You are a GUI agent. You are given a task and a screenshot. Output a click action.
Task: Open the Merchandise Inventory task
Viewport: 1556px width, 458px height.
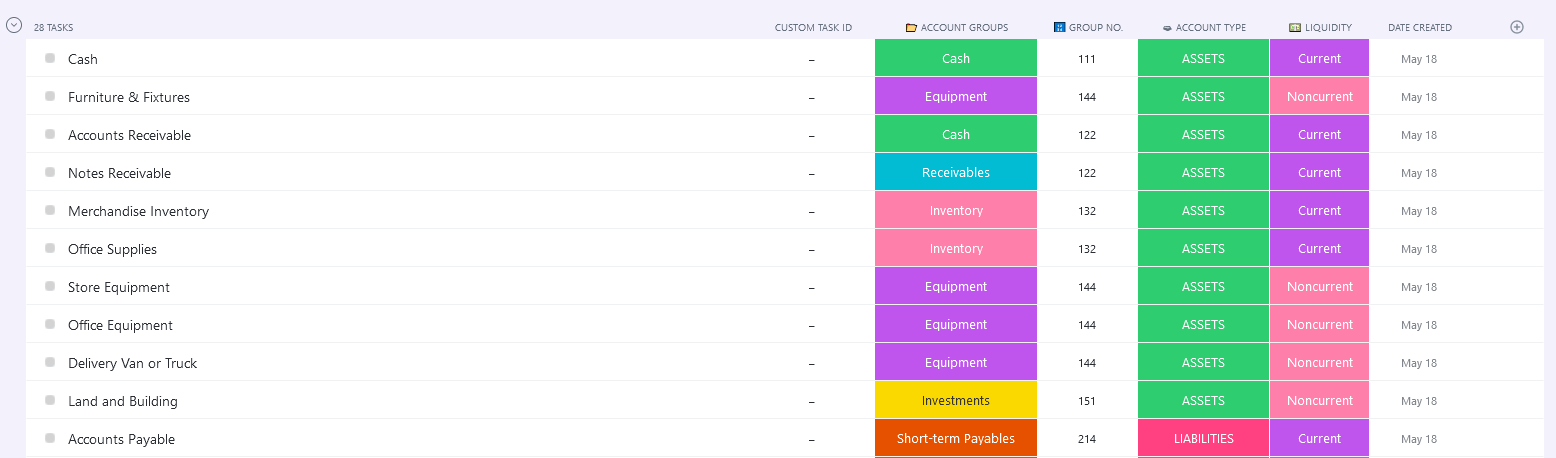pos(138,211)
